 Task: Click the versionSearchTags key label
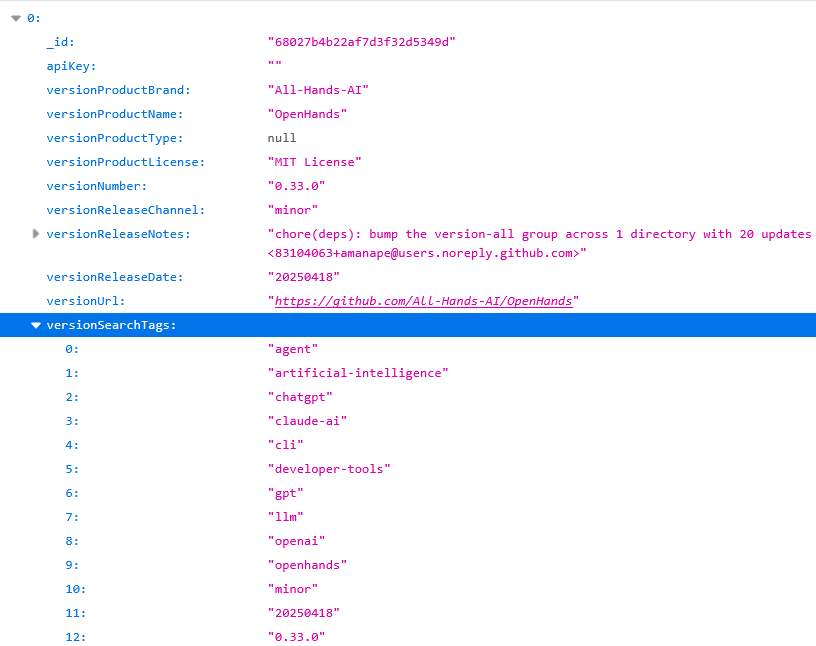tap(111, 325)
